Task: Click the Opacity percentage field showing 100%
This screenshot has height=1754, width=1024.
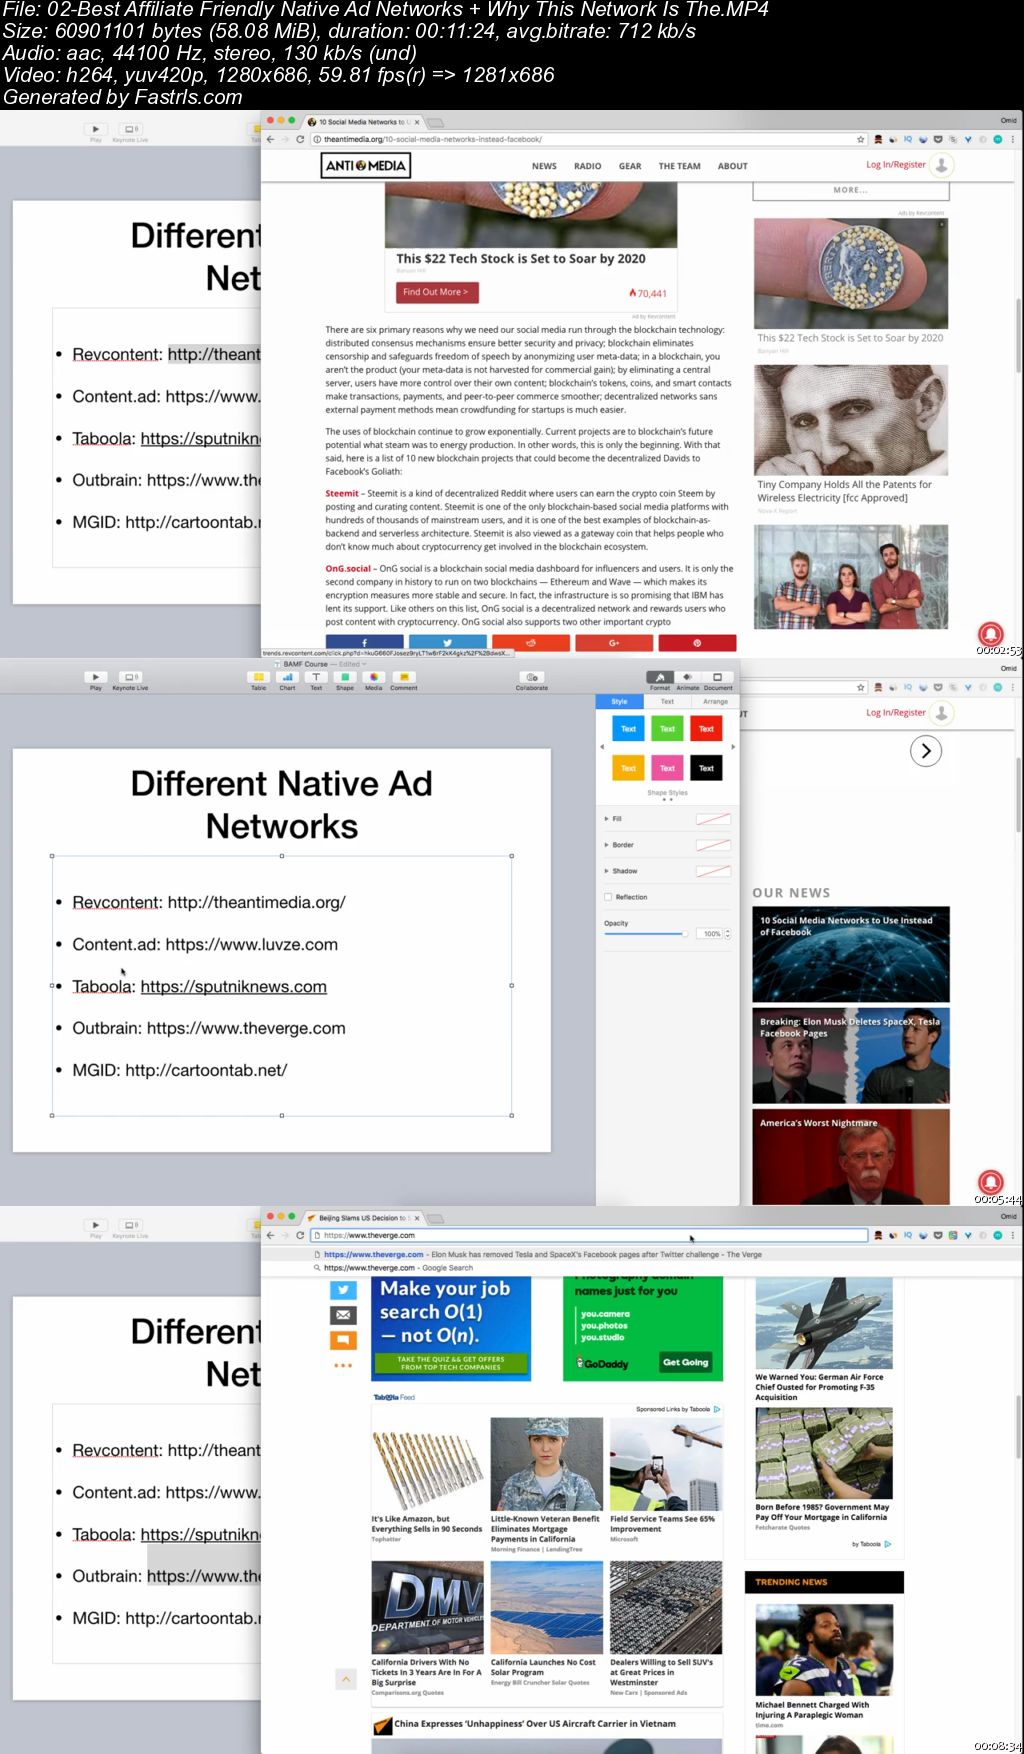Action: (x=711, y=934)
